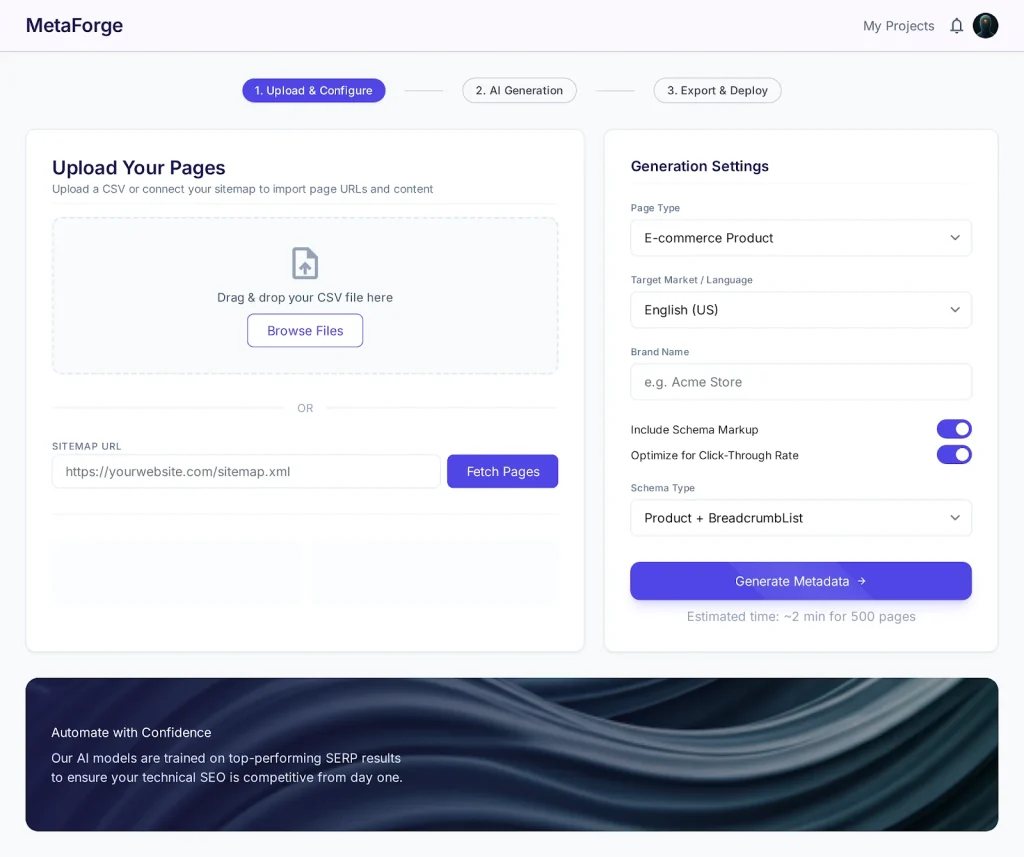Viewport: 1024px width, 857px height.
Task: Click the Generate Metadata button
Action: pos(801,581)
